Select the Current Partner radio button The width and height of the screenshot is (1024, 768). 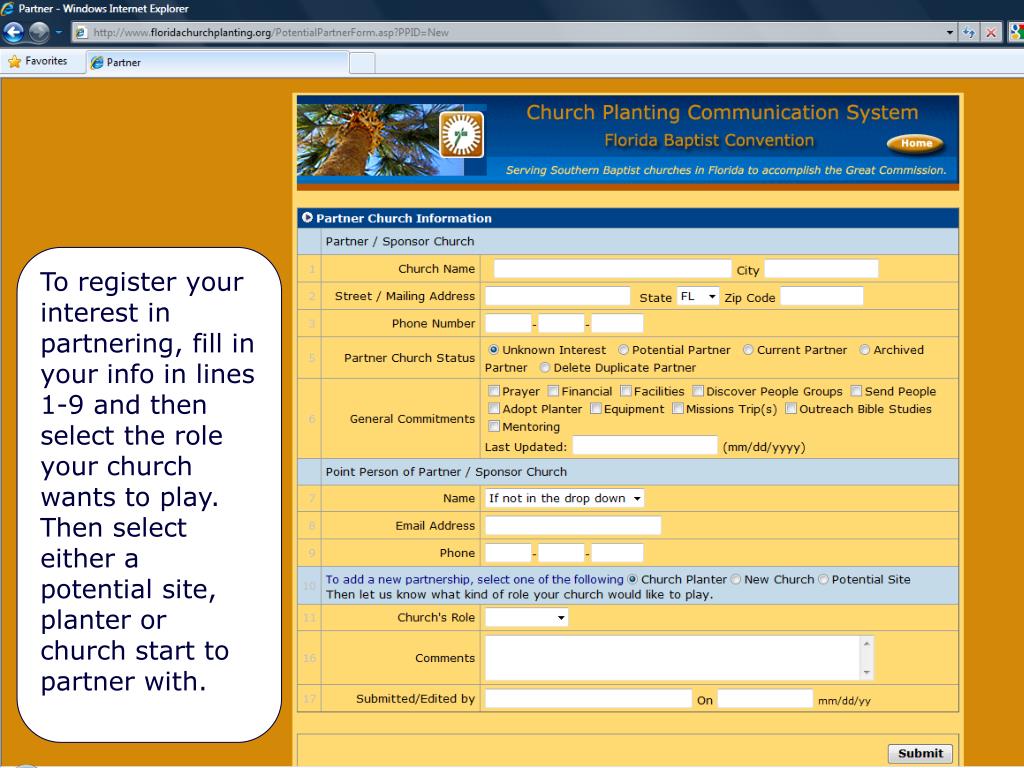[748, 350]
